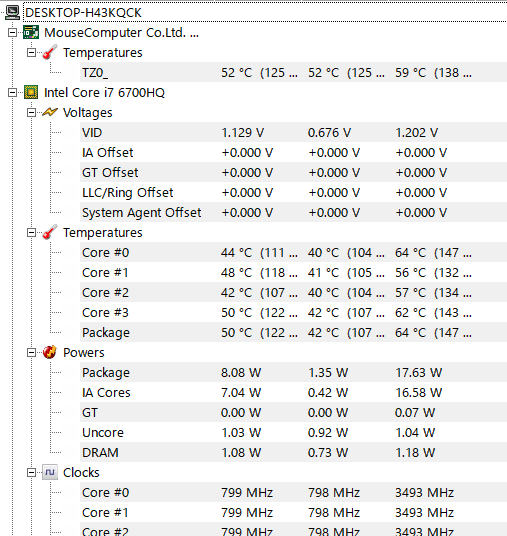Select the Powers label
This screenshot has width=507, height=536.
point(84,352)
